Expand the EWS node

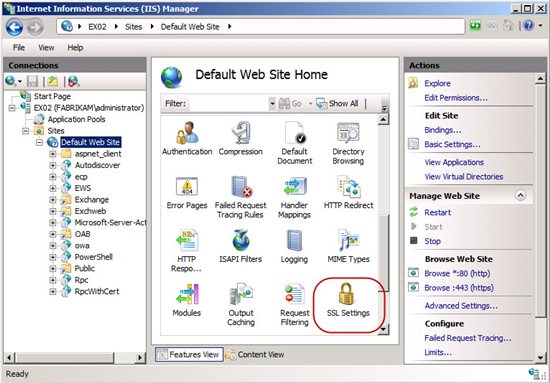pos(53,188)
